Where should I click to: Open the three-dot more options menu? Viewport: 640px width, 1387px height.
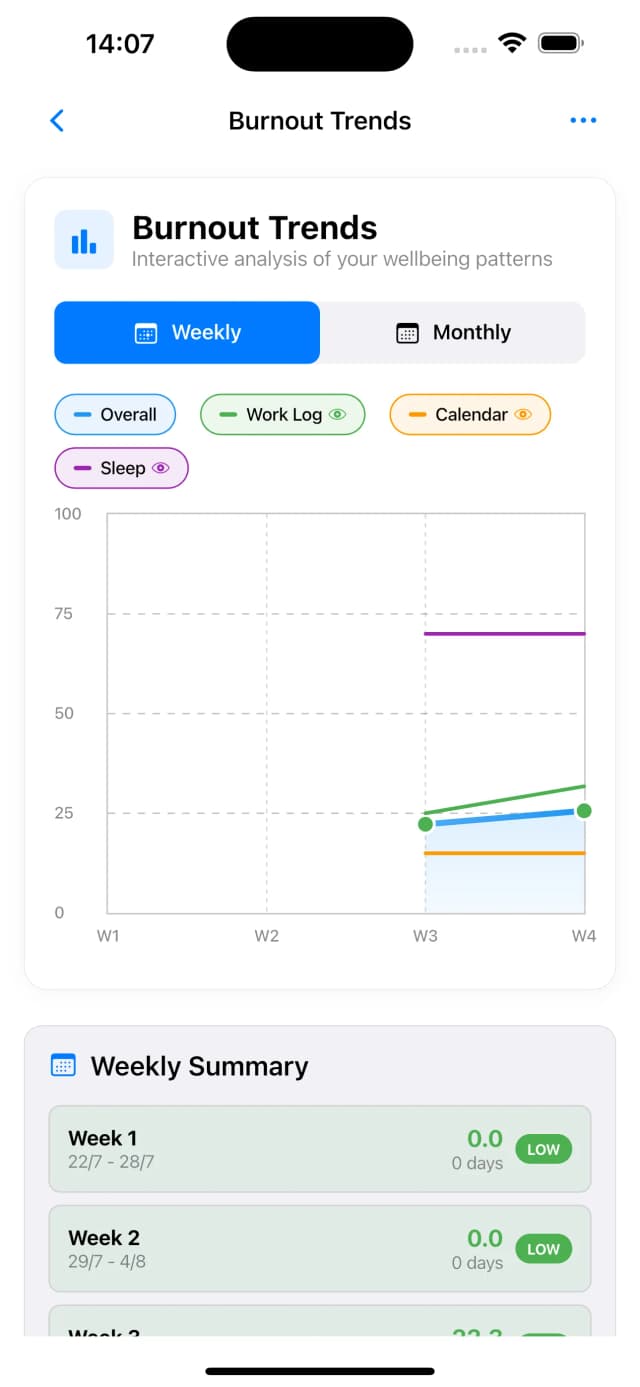pos(582,121)
